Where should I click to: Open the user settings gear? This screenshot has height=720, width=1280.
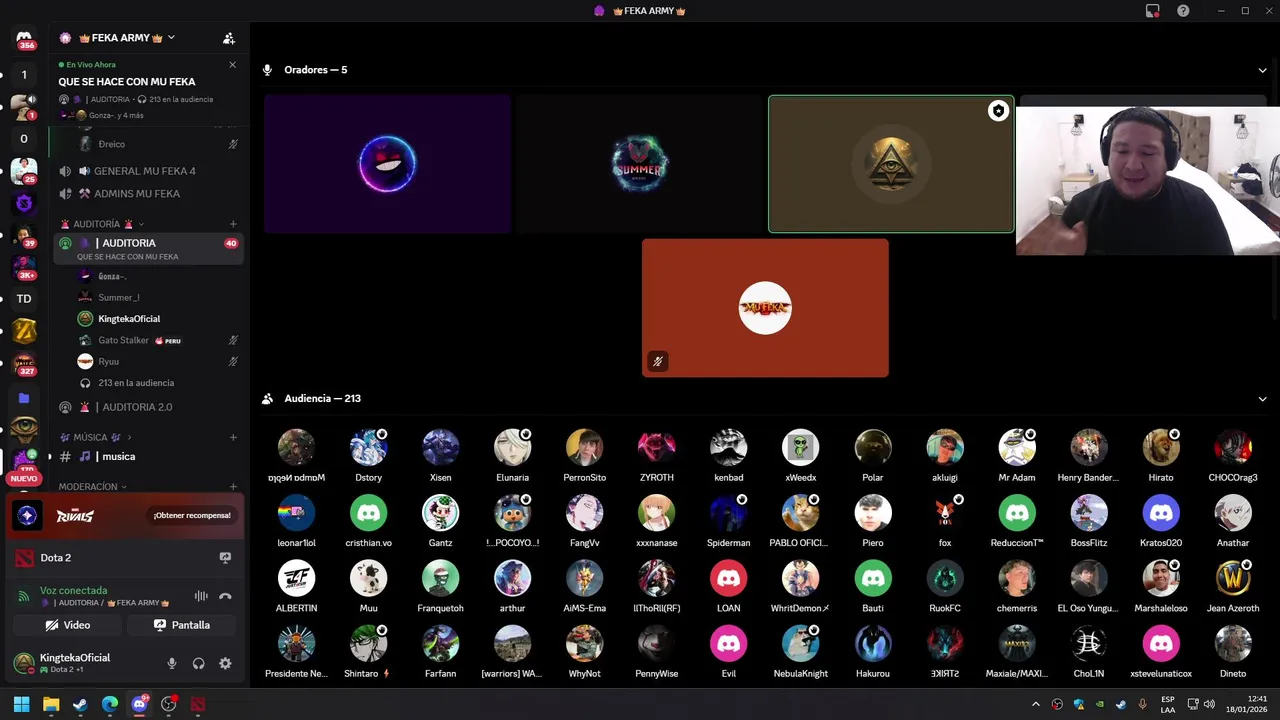pos(225,663)
